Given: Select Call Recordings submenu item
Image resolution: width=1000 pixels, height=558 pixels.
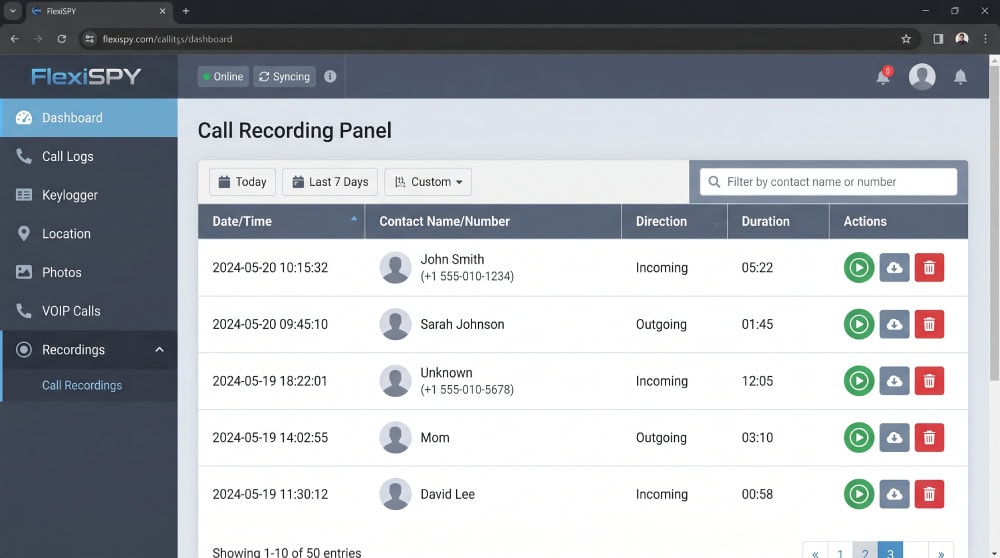Looking at the screenshot, I should pos(82,385).
